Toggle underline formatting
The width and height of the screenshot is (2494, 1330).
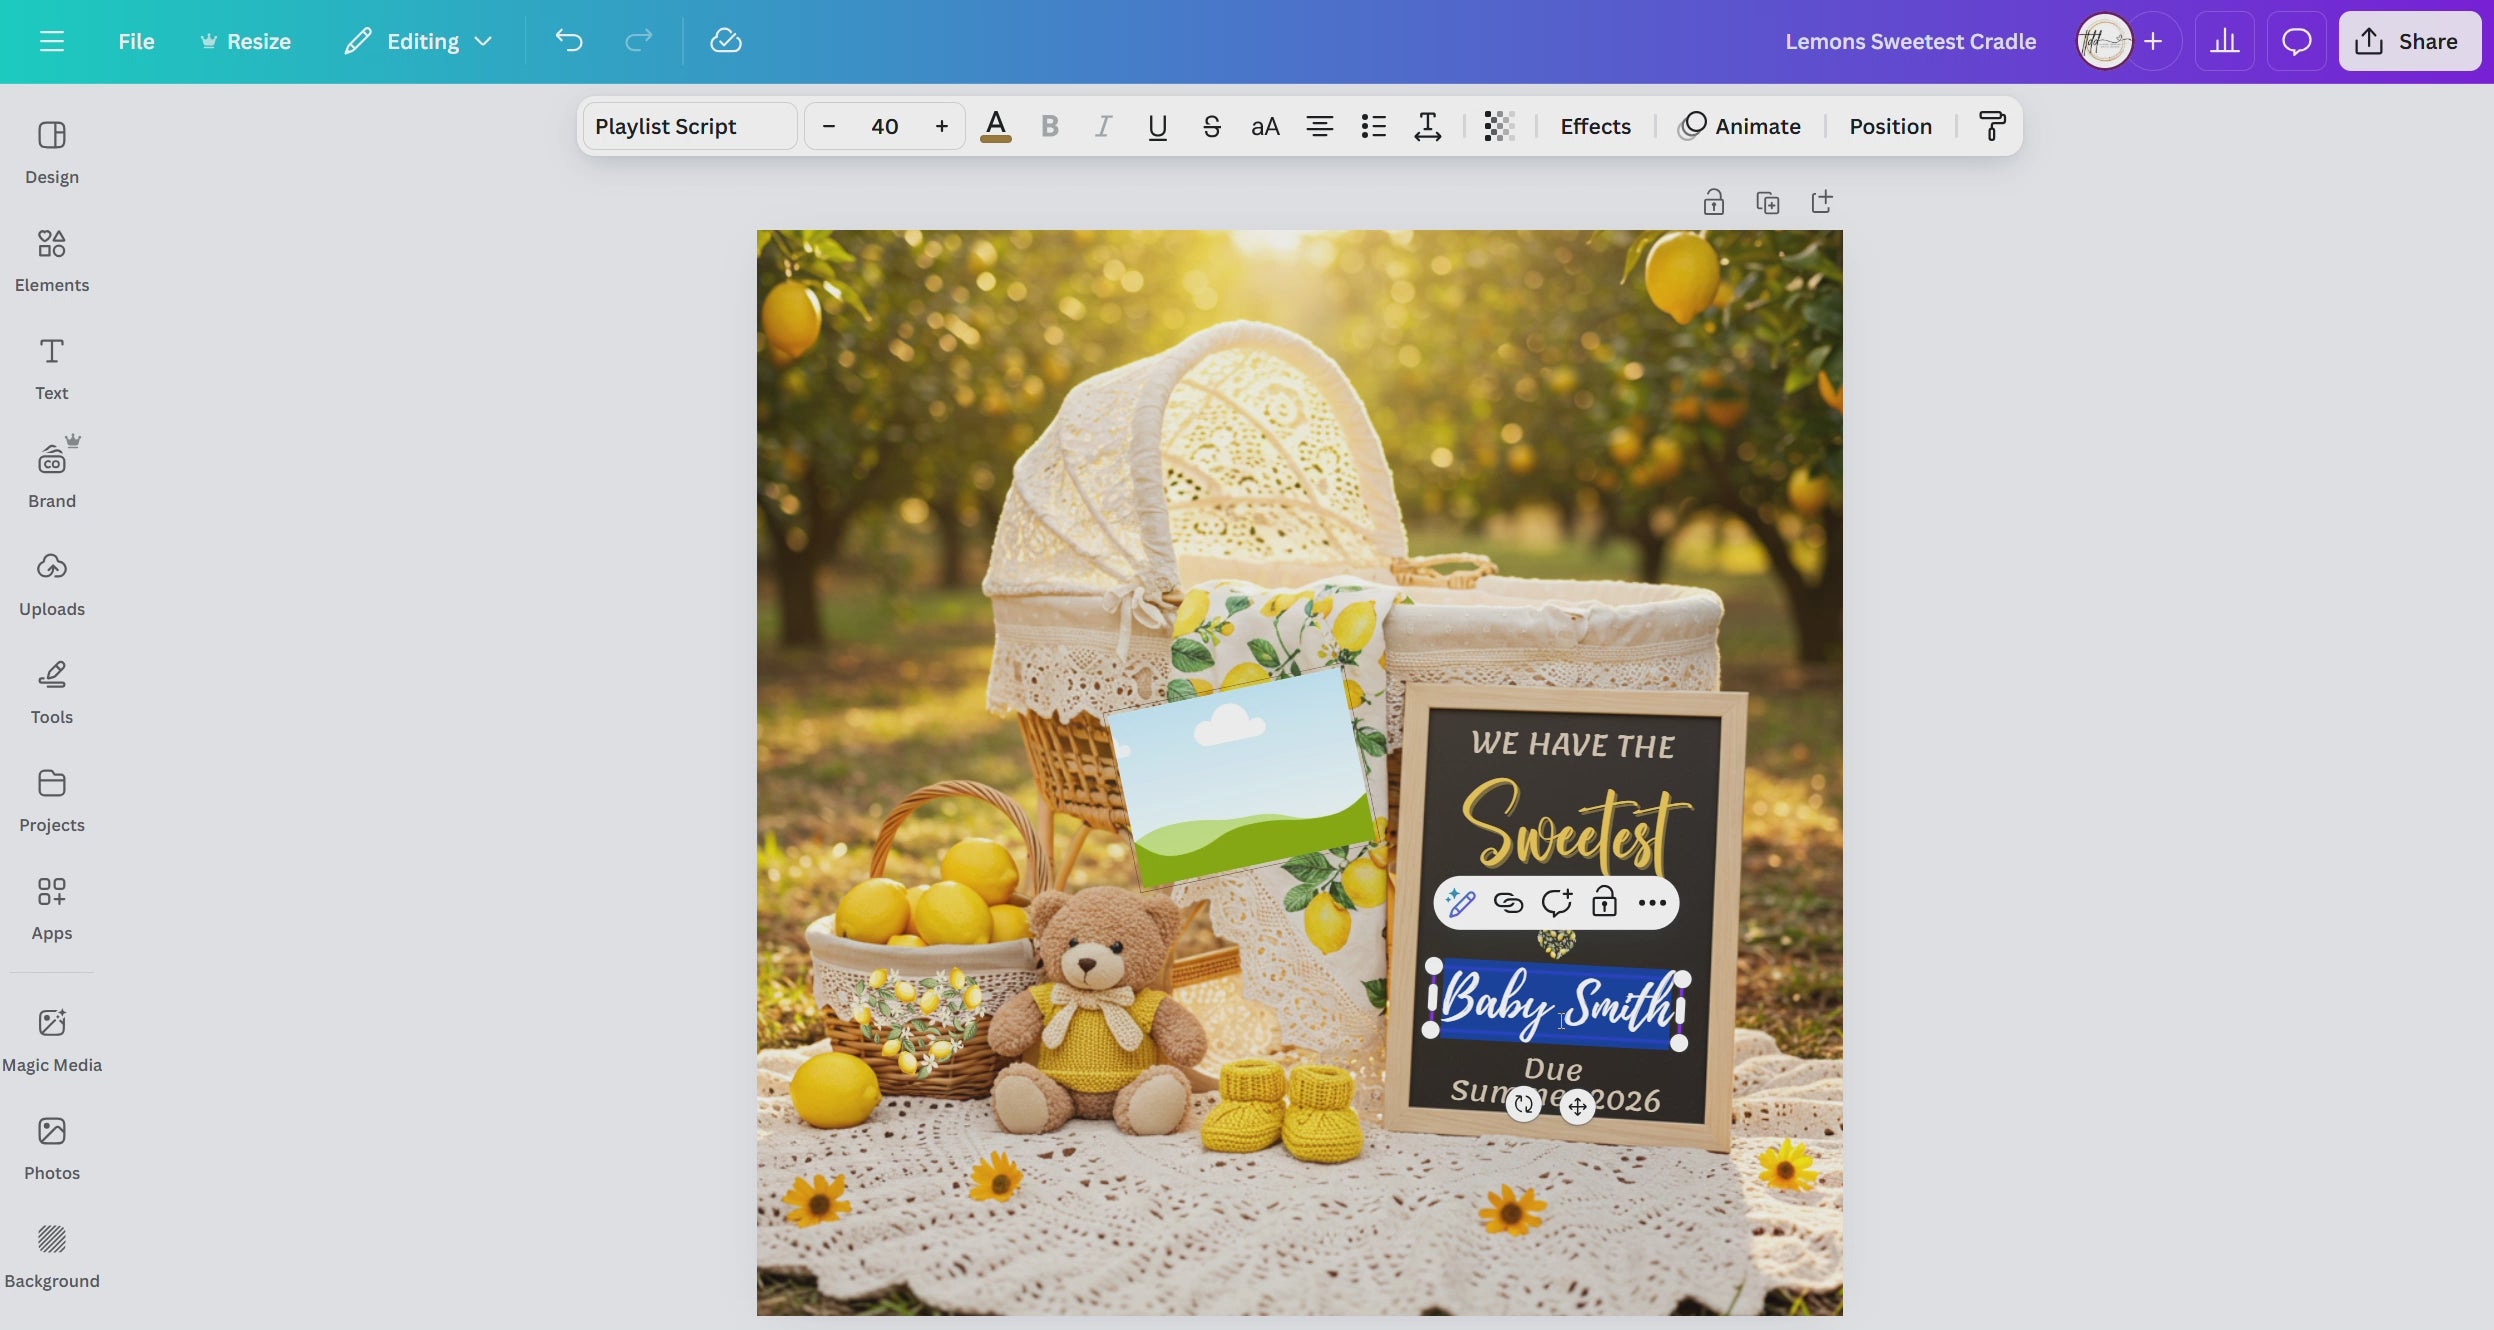click(x=1157, y=126)
